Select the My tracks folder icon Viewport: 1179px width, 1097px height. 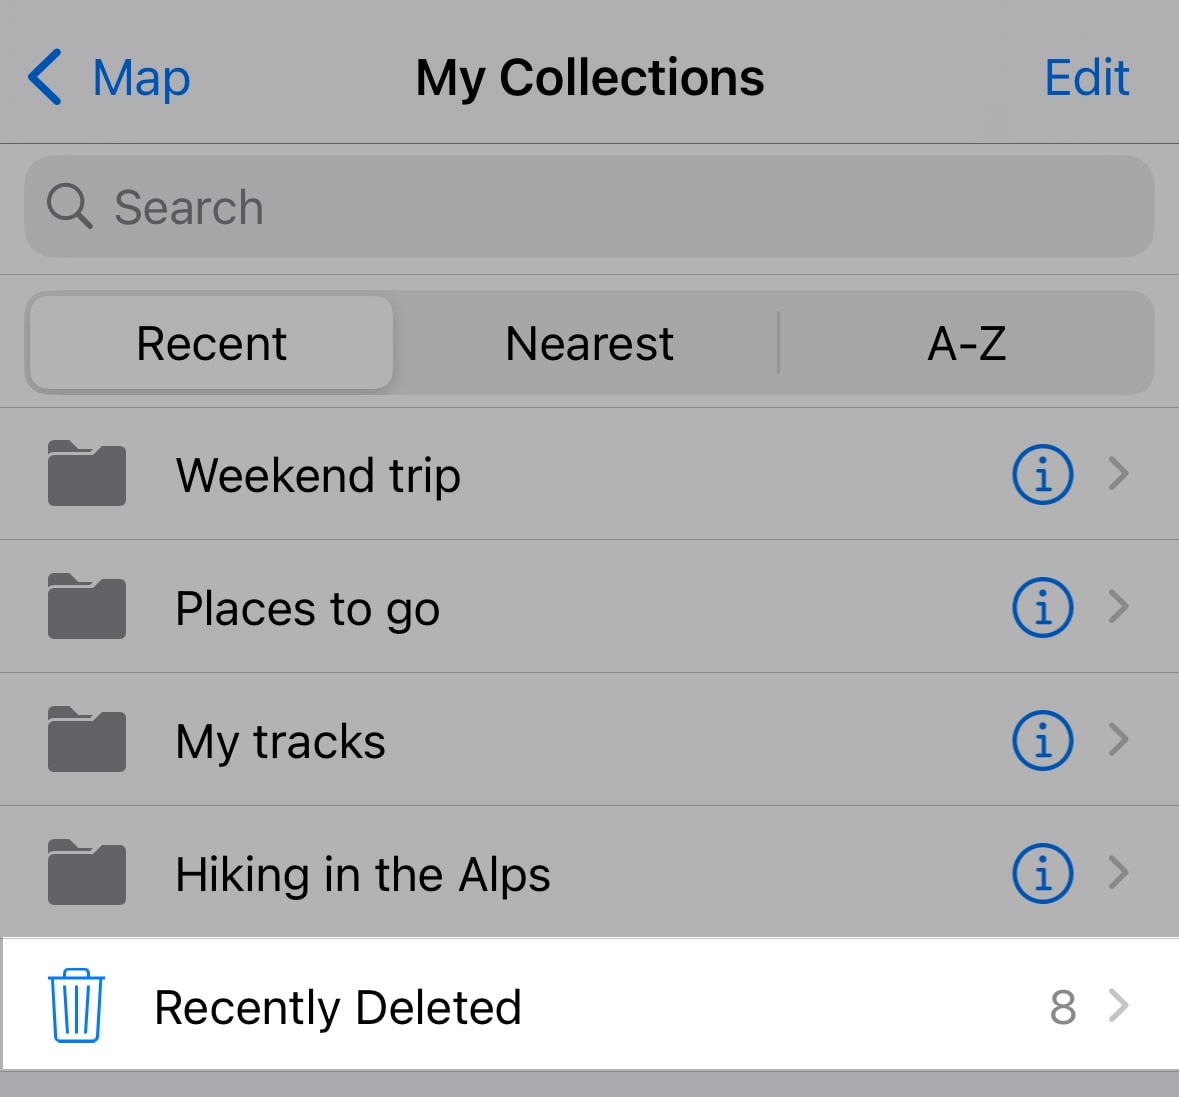tap(86, 740)
